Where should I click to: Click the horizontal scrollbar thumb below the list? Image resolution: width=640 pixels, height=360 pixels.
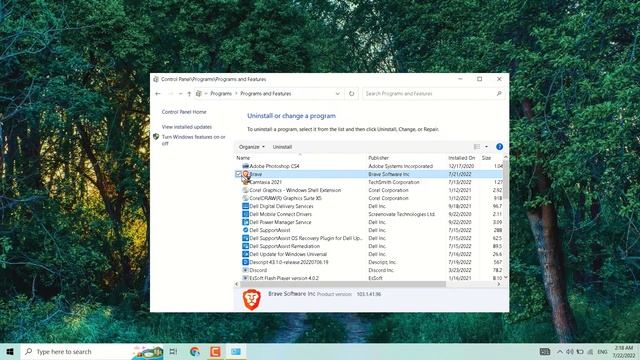[x=342, y=284]
